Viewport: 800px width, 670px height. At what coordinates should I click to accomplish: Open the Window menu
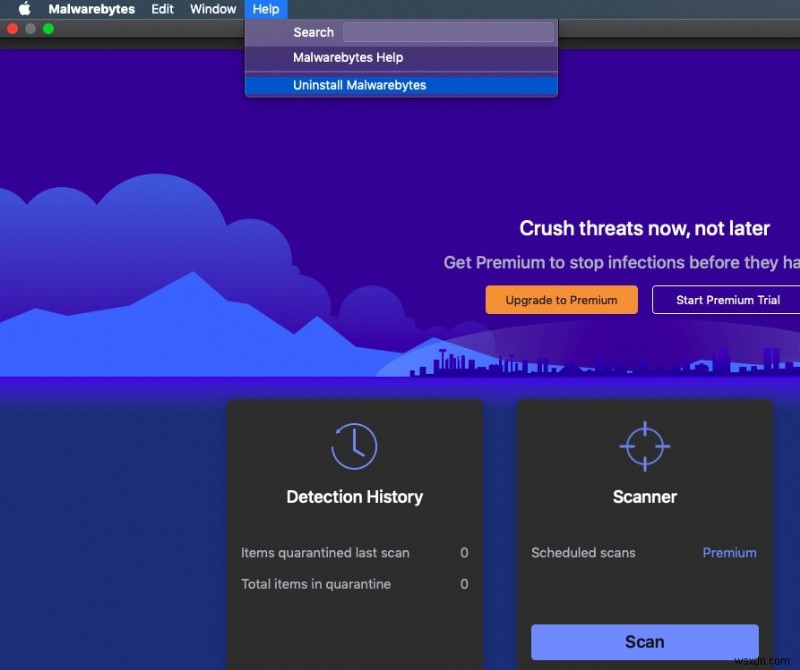(212, 9)
